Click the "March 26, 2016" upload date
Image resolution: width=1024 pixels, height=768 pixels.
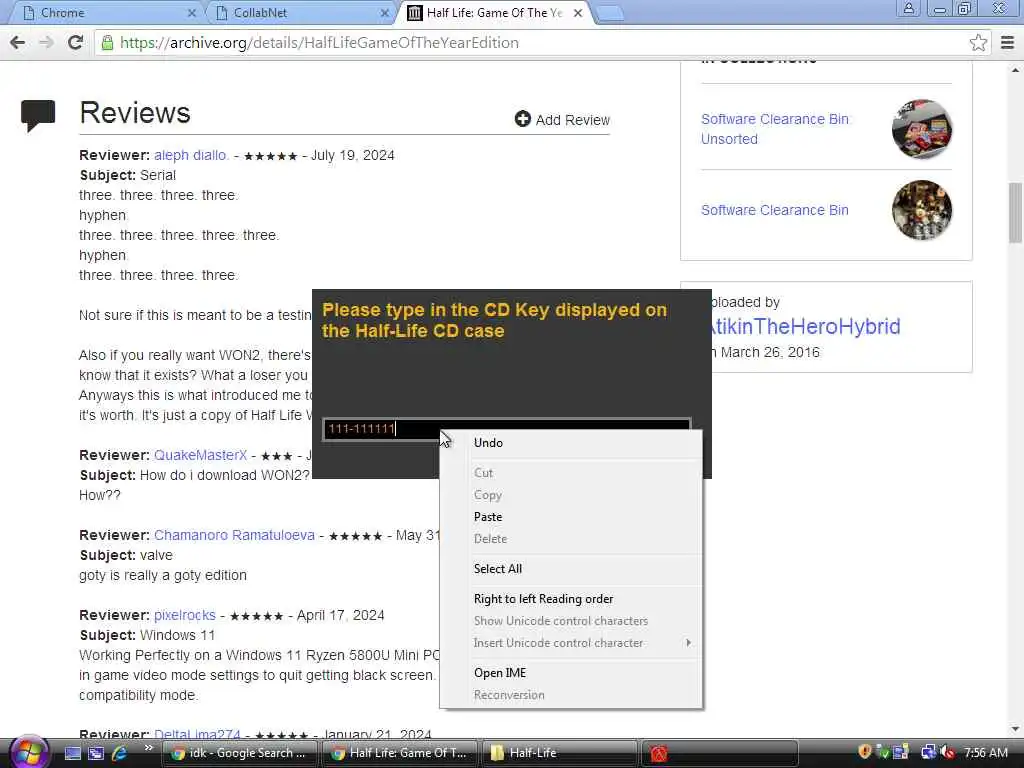(770, 353)
